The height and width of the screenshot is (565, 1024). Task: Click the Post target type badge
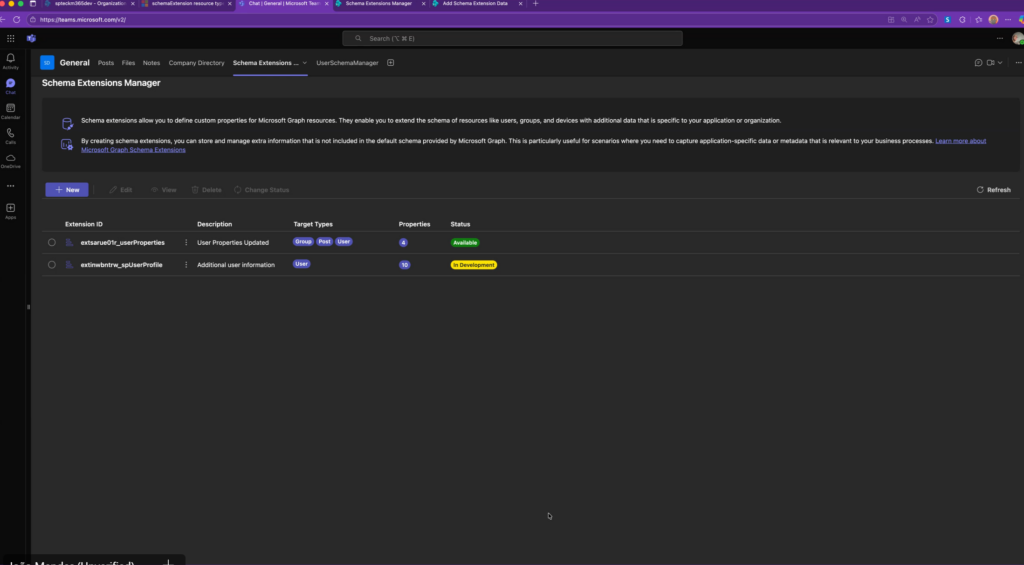click(x=325, y=242)
